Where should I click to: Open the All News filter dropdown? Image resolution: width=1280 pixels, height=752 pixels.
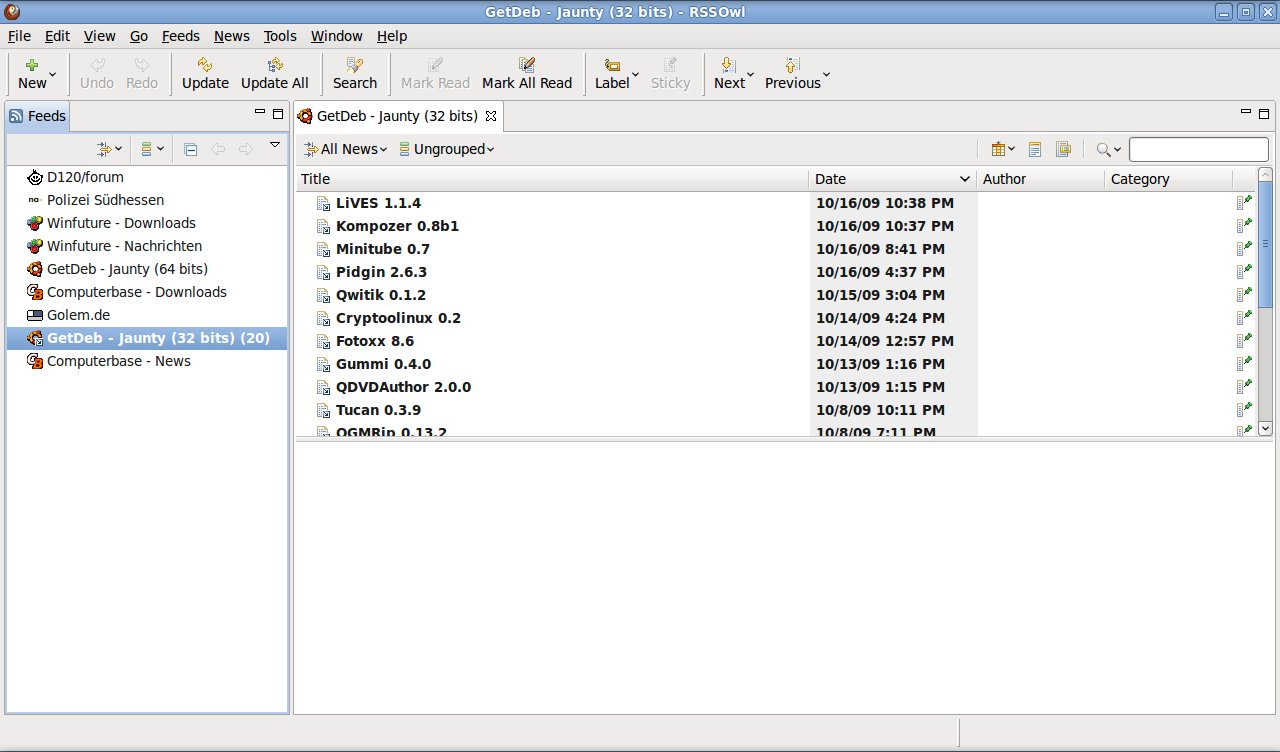[346, 149]
